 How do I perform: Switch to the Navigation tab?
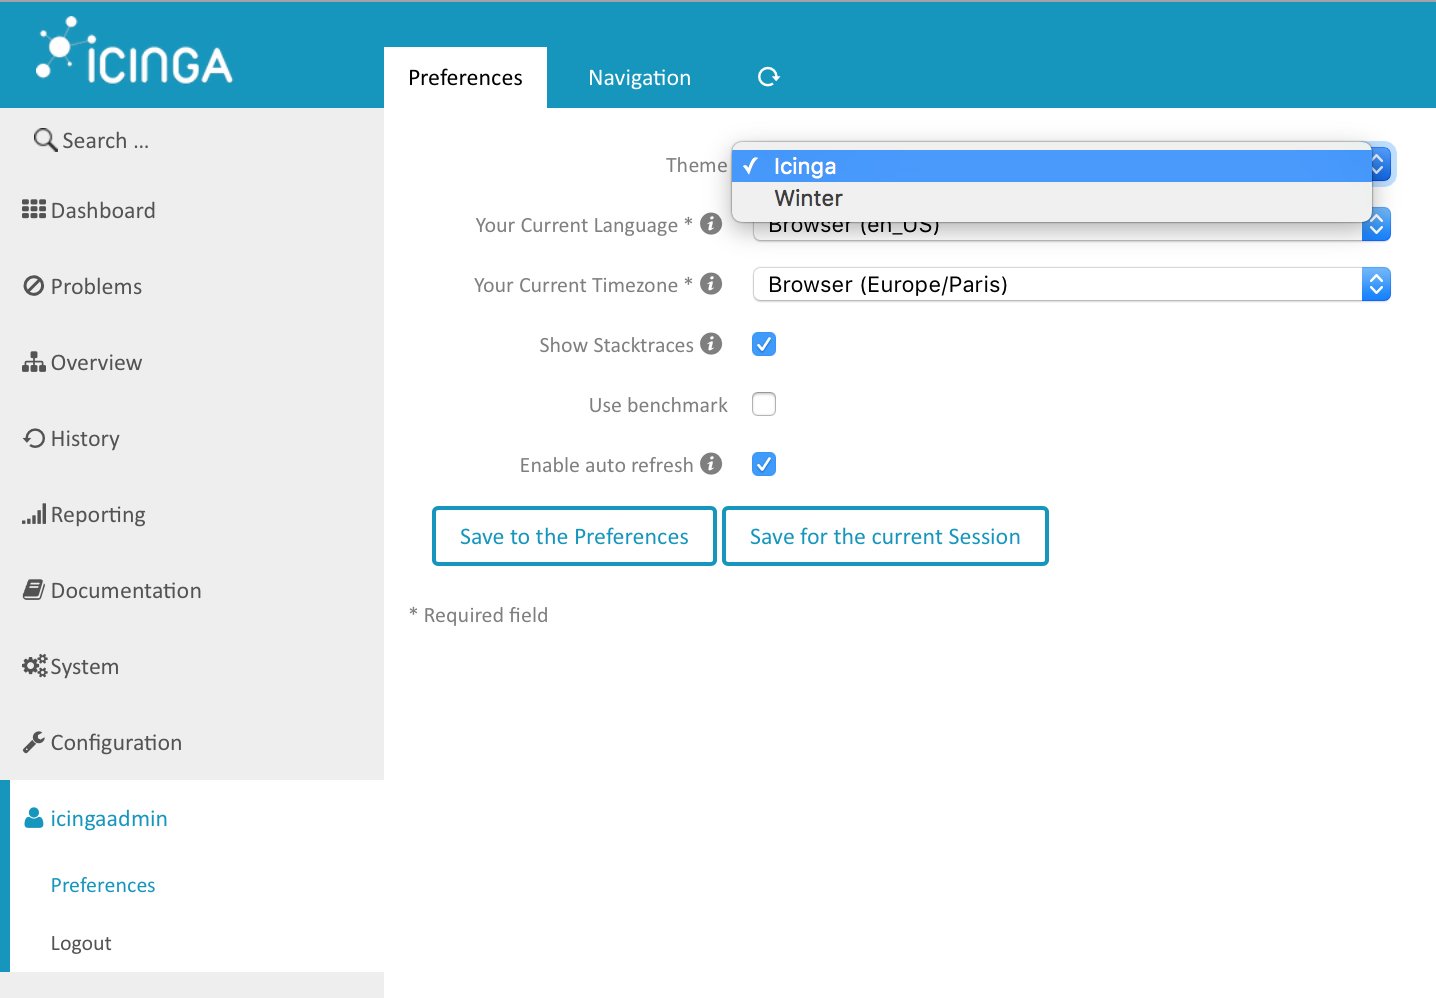tap(640, 77)
